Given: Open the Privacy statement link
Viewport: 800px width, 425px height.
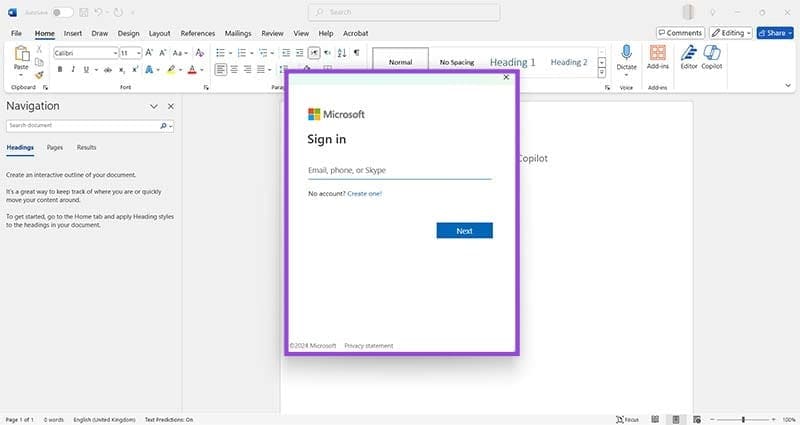Looking at the screenshot, I should click(368, 346).
